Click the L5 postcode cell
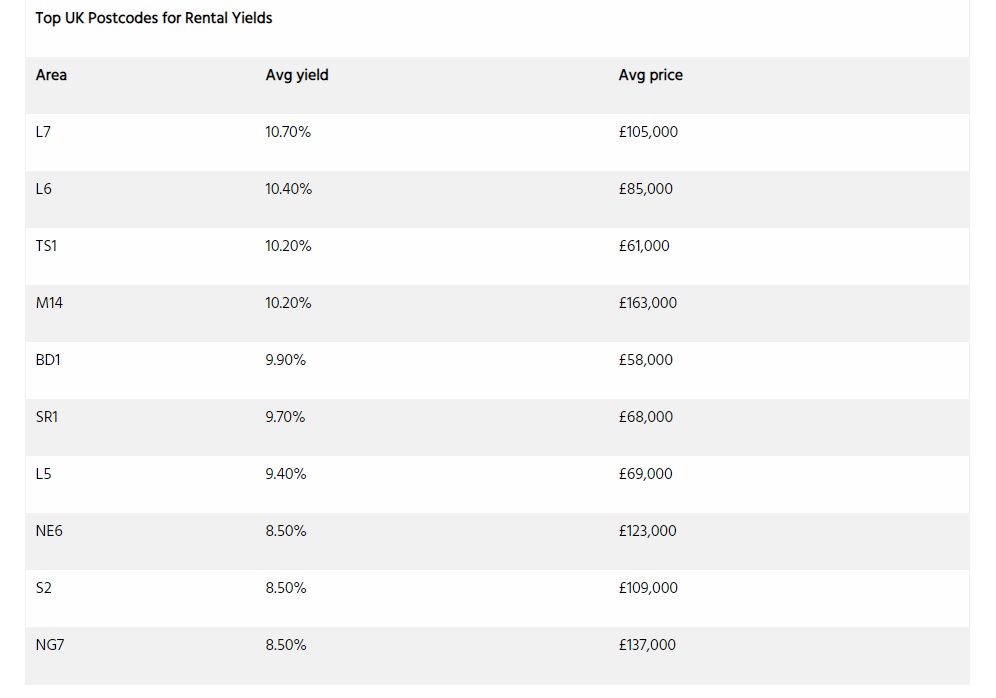 coord(43,474)
